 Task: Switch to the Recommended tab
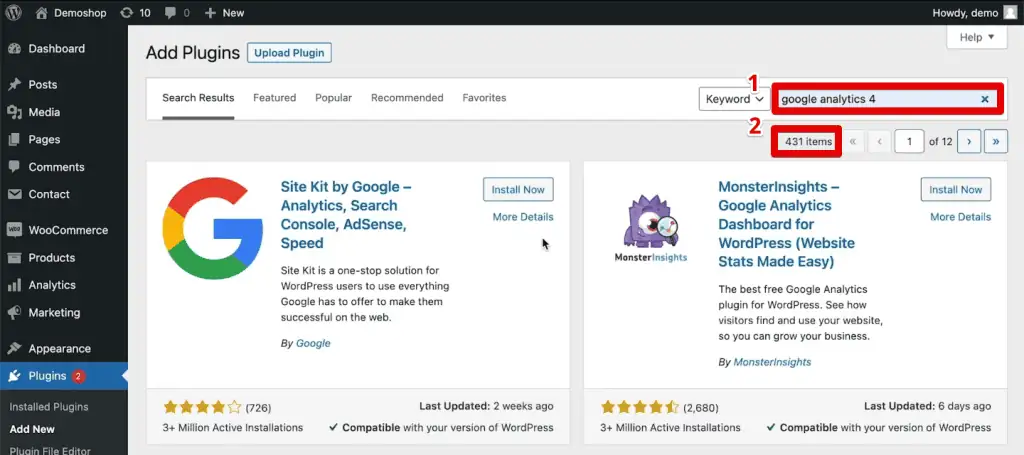coord(407,98)
